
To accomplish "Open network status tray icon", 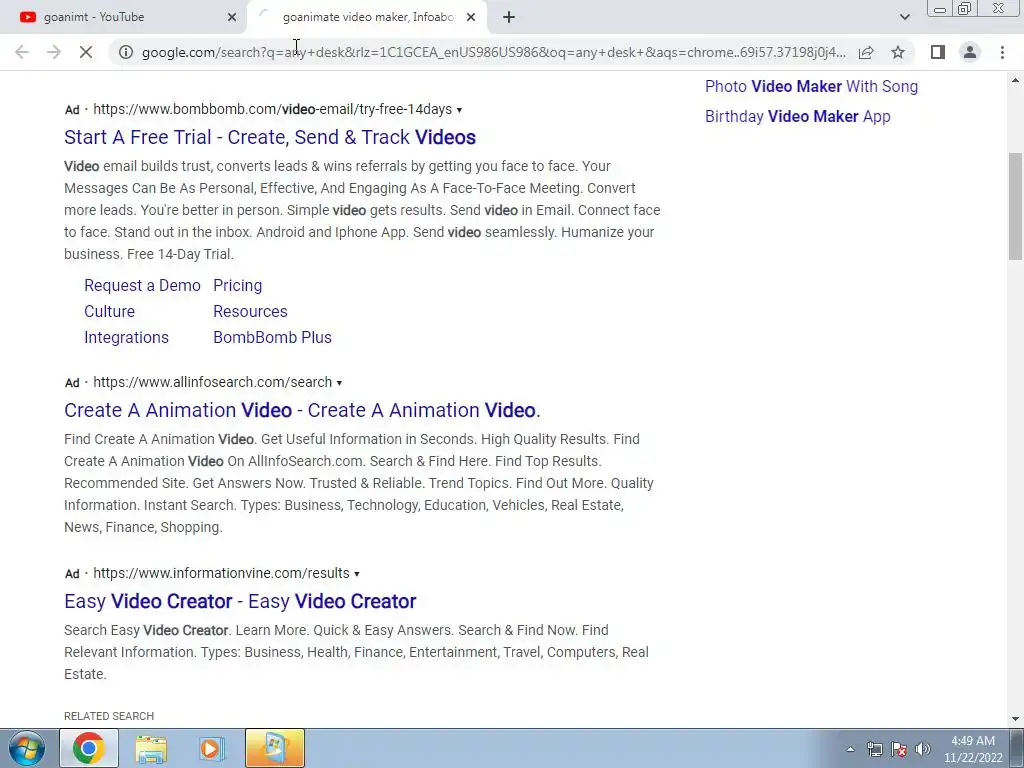I will tap(874, 749).
